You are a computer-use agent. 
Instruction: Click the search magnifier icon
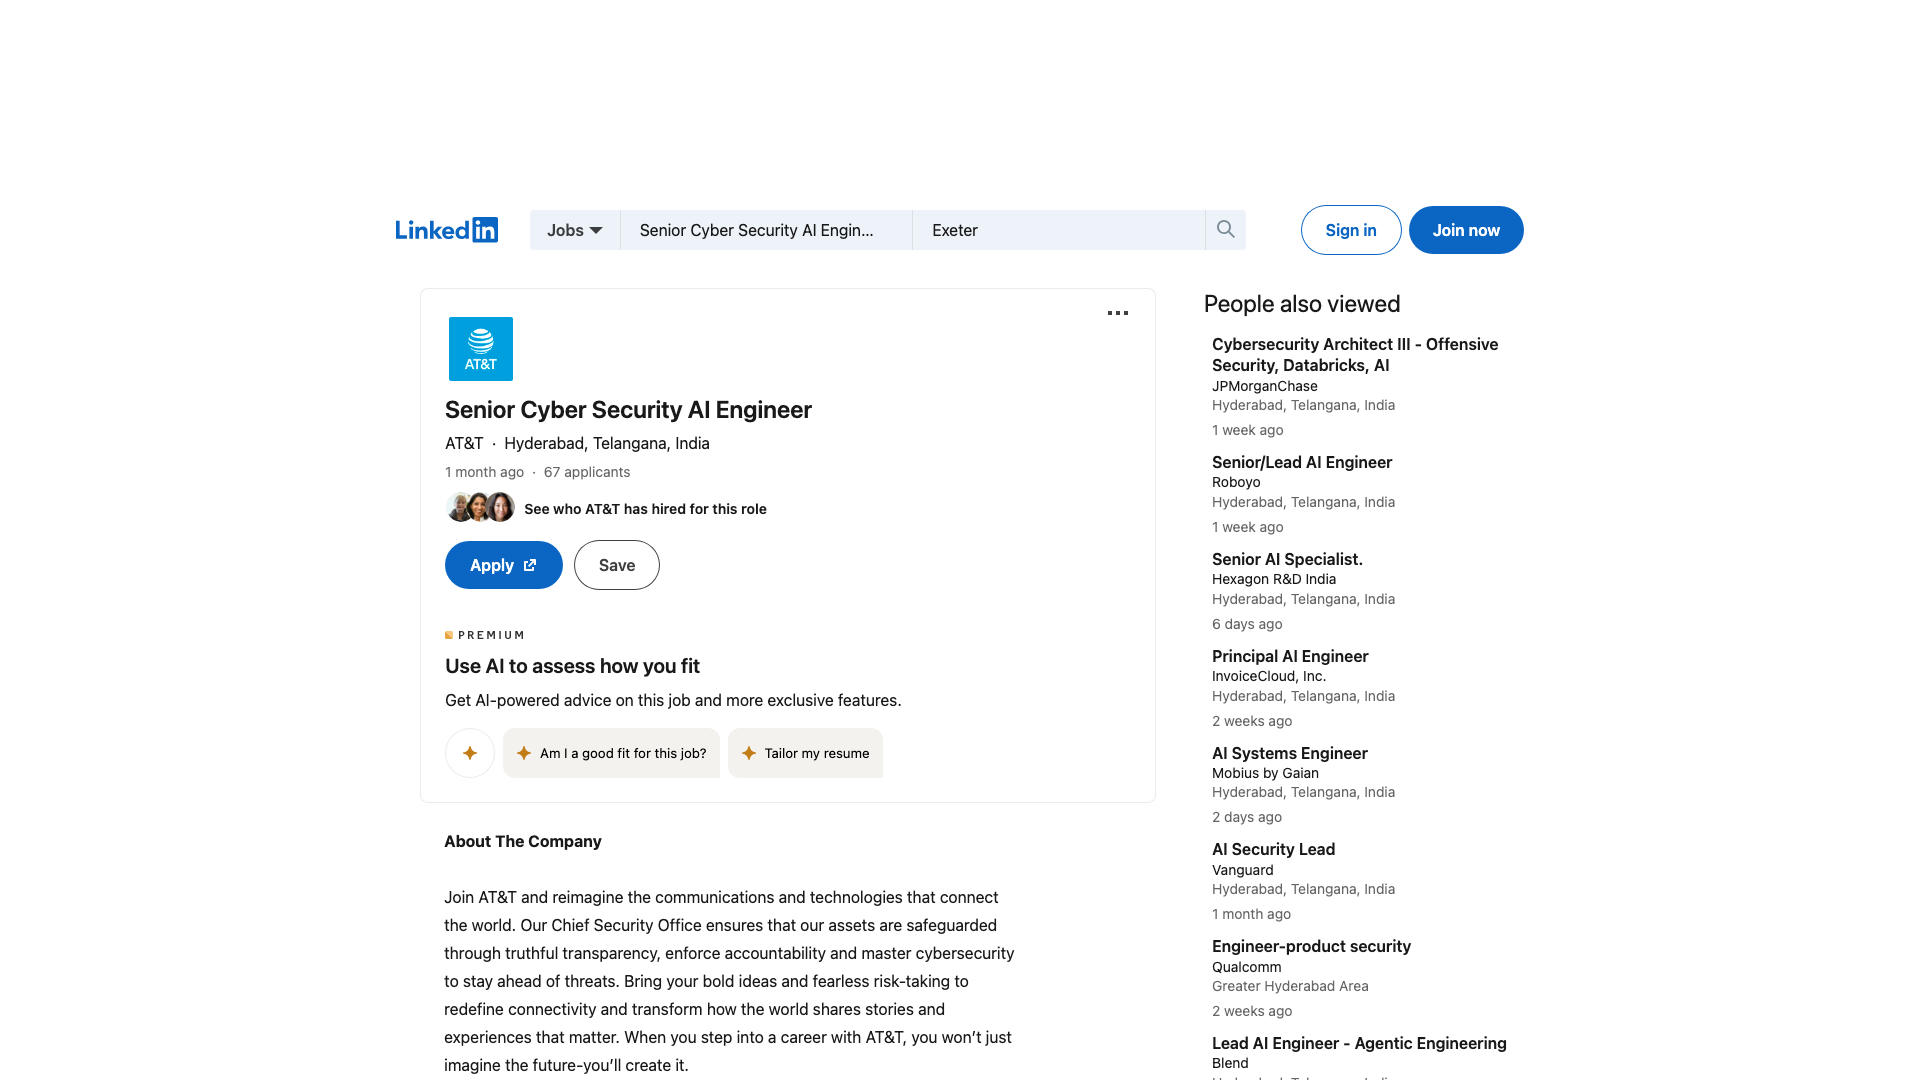[x=1225, y=230]
